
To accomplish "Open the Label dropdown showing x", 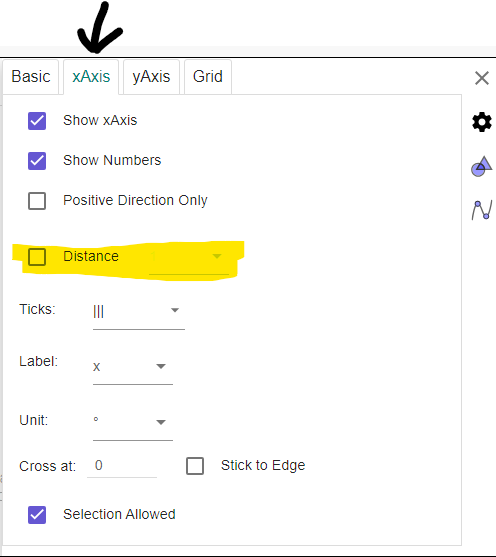I will click(x=133, y=368).
